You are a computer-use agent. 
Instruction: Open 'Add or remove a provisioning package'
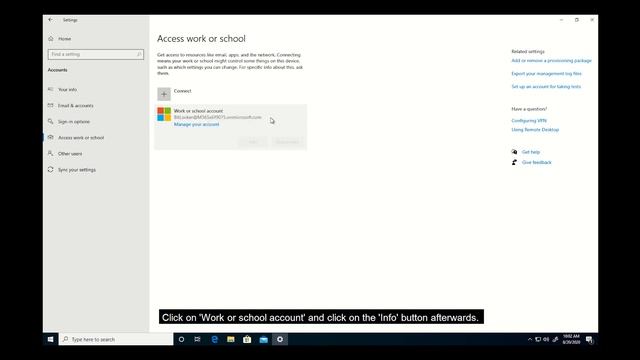coord(551,60)
